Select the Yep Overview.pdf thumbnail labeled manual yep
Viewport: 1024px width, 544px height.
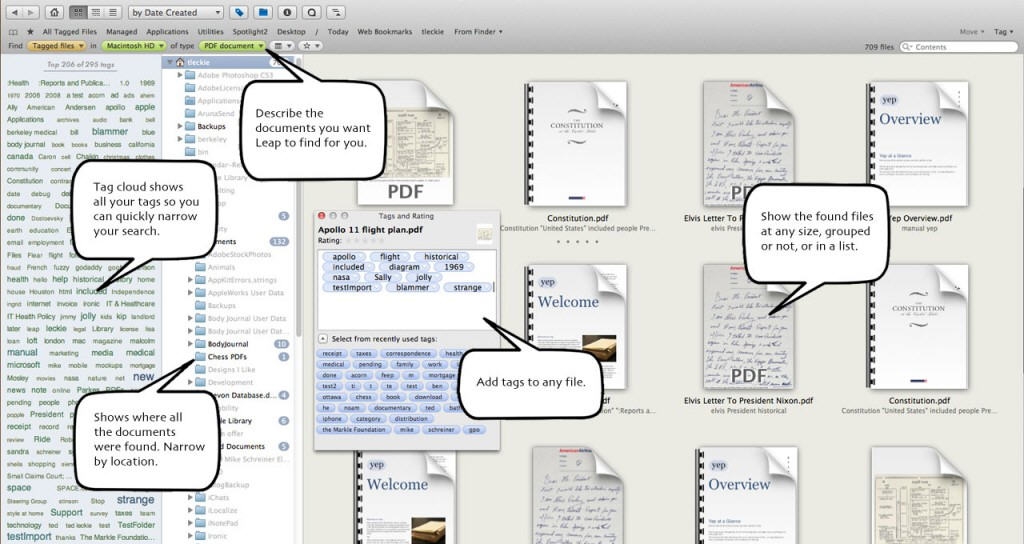pos(919,144)
